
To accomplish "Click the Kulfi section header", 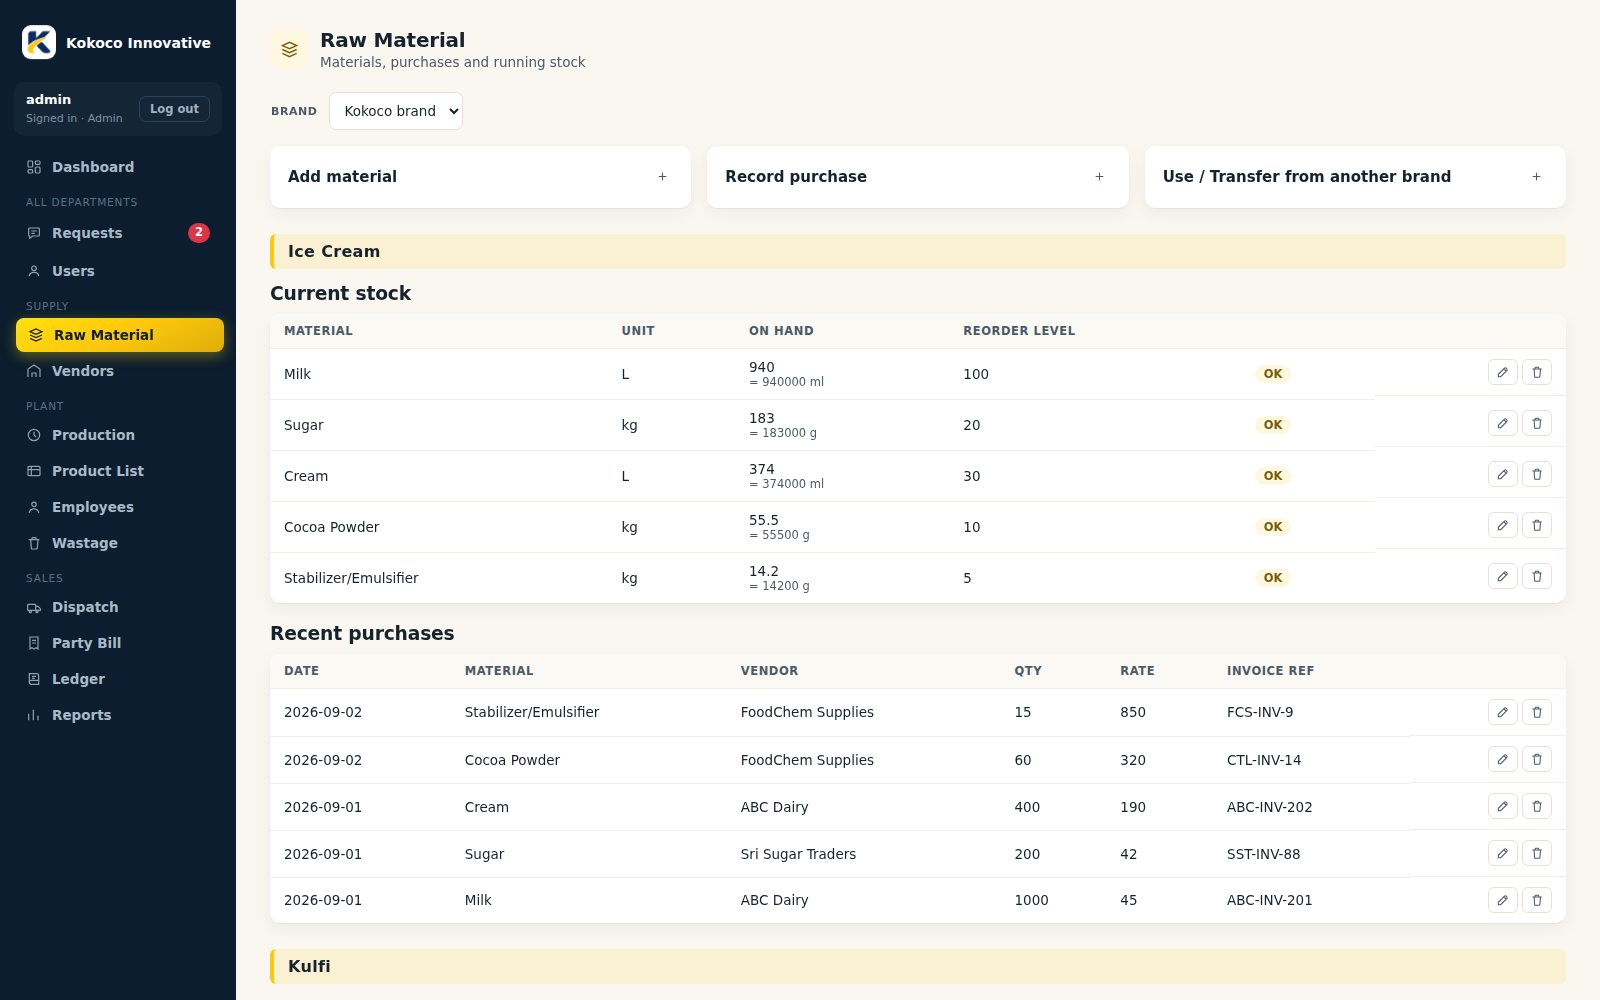I will click(x=918, y=966).
